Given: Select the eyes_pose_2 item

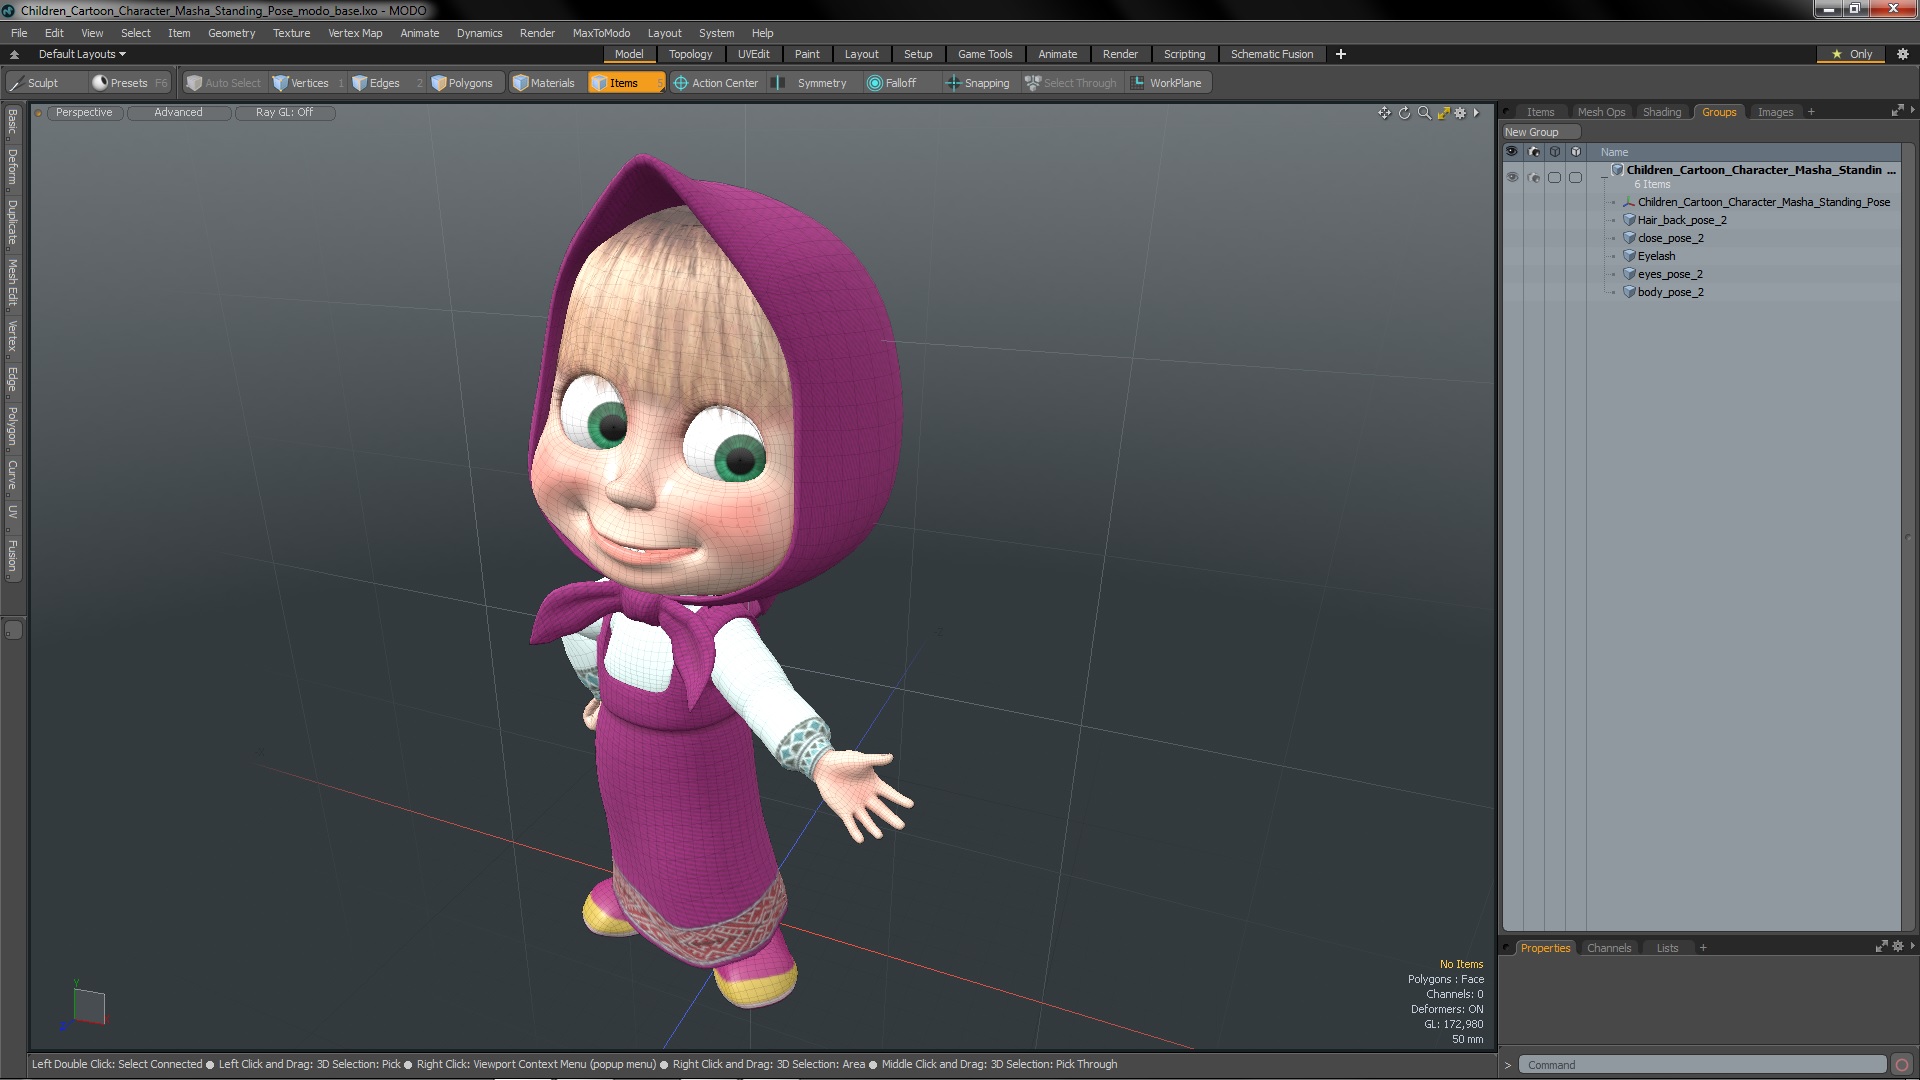Looking at the screenshot, I should click(1670, 274).
